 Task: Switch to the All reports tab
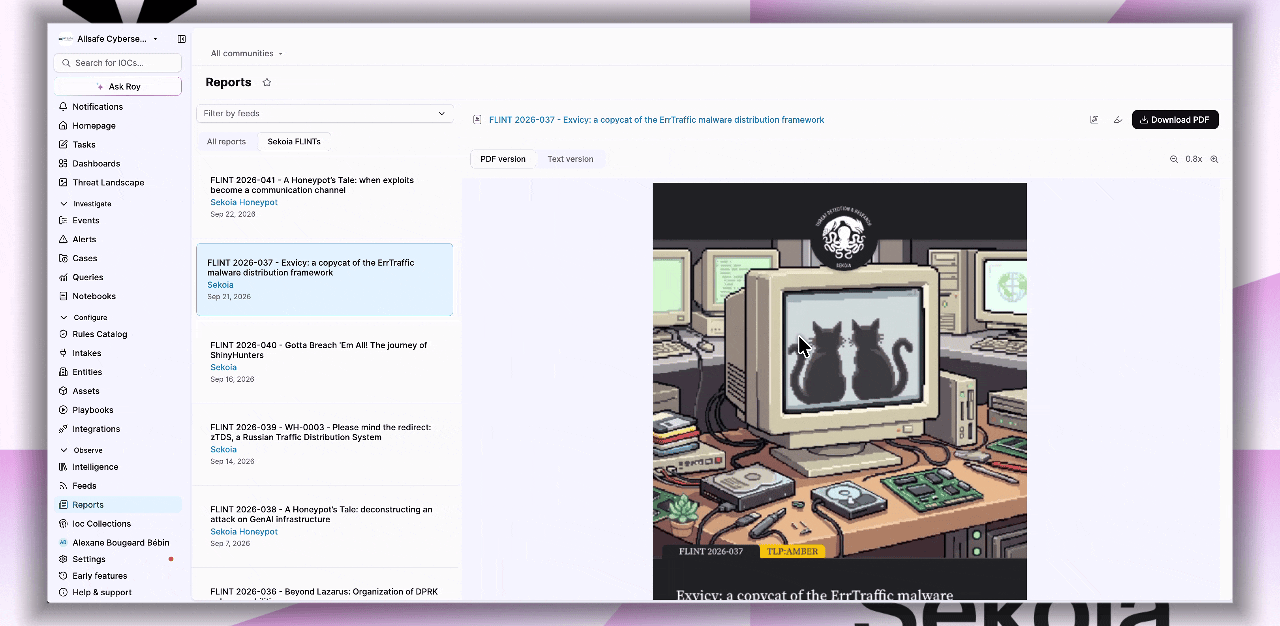point(226,142)
